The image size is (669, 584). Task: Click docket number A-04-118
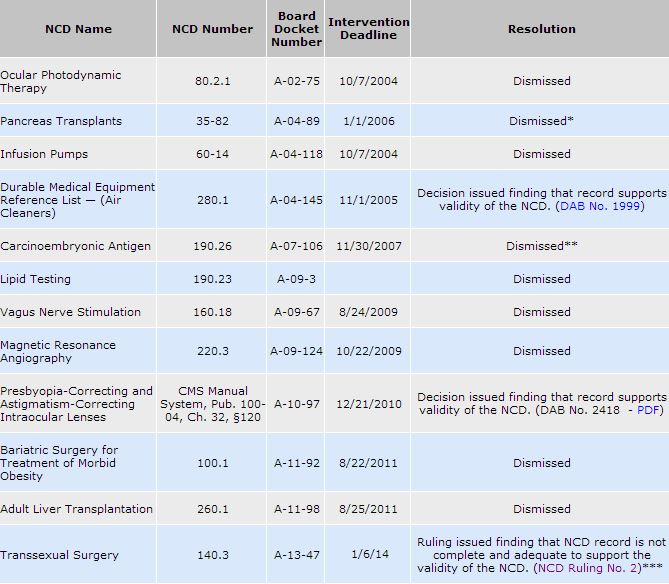[x=297, y=154]
